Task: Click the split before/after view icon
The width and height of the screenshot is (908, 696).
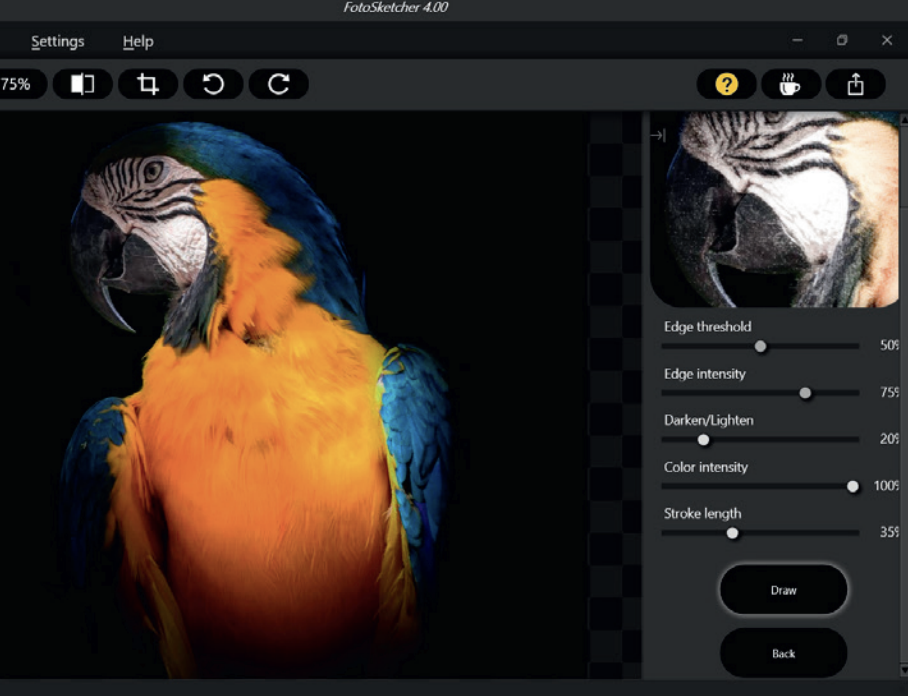Action: coord(82,85)
